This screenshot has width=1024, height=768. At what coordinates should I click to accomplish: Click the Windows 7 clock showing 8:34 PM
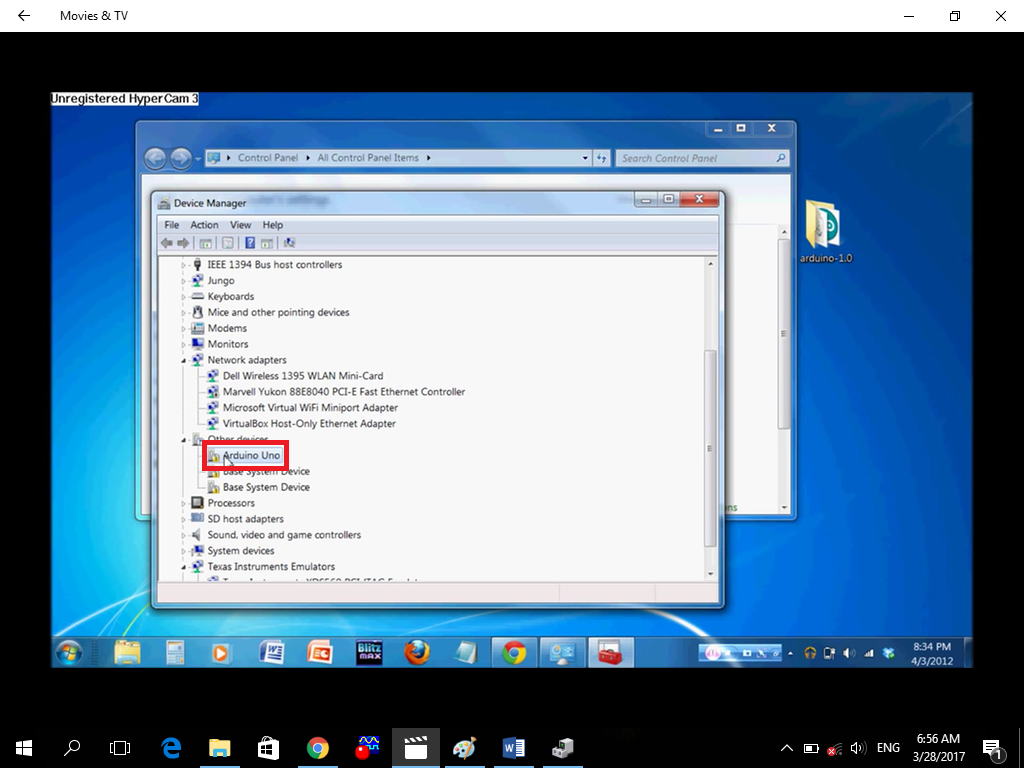932,654
